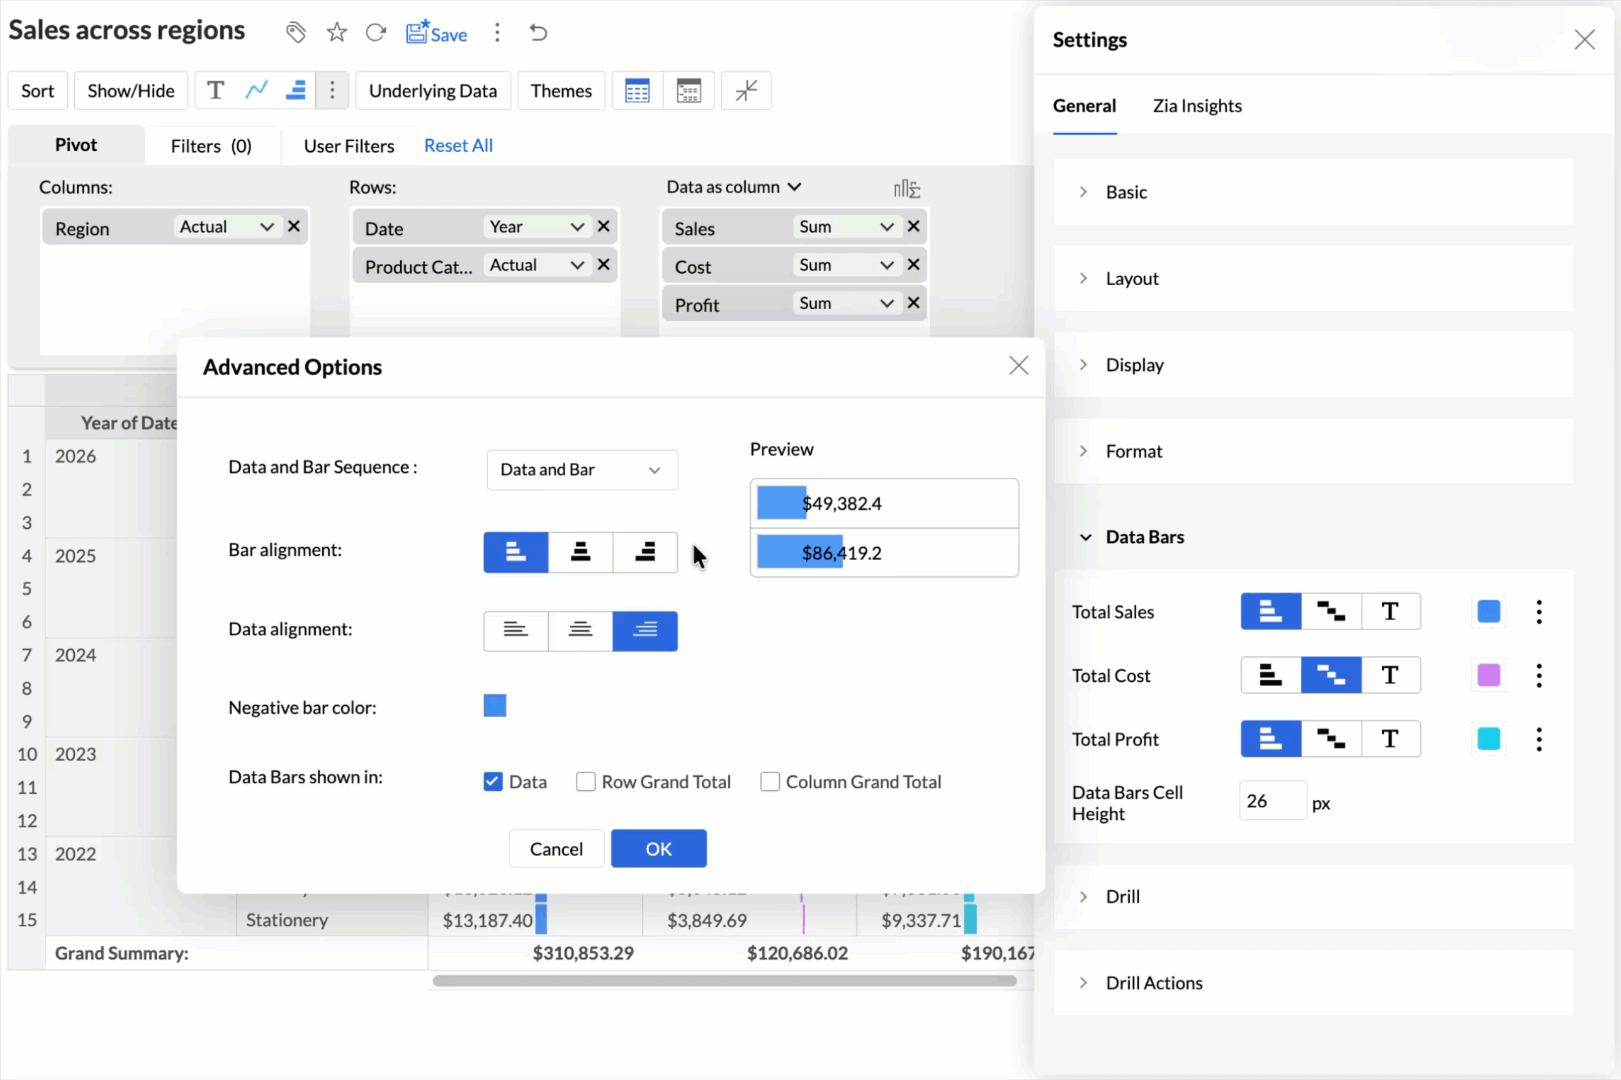Click the undo arrow icon
Viewport: 1621px width, 1080px height.
[x=538, y=33]
